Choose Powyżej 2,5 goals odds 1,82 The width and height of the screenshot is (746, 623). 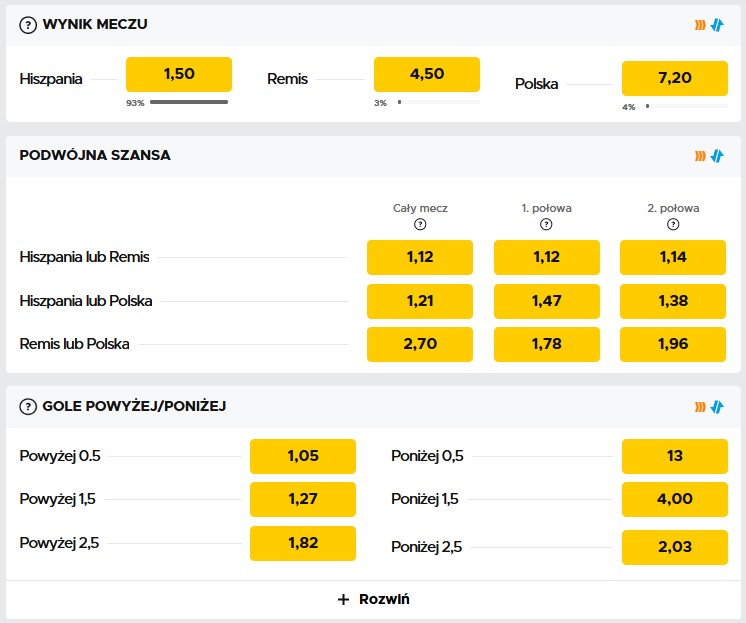[x=303, y=543]
